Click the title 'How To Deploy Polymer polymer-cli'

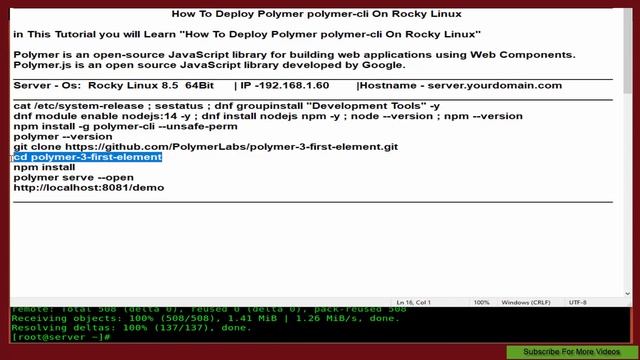tap(316, 14)
